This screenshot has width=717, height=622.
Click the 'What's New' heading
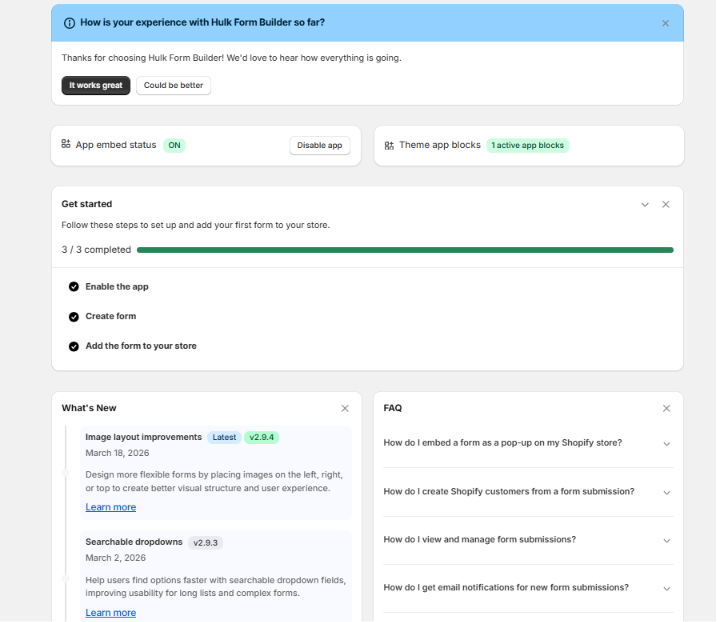tap(89, 408)
